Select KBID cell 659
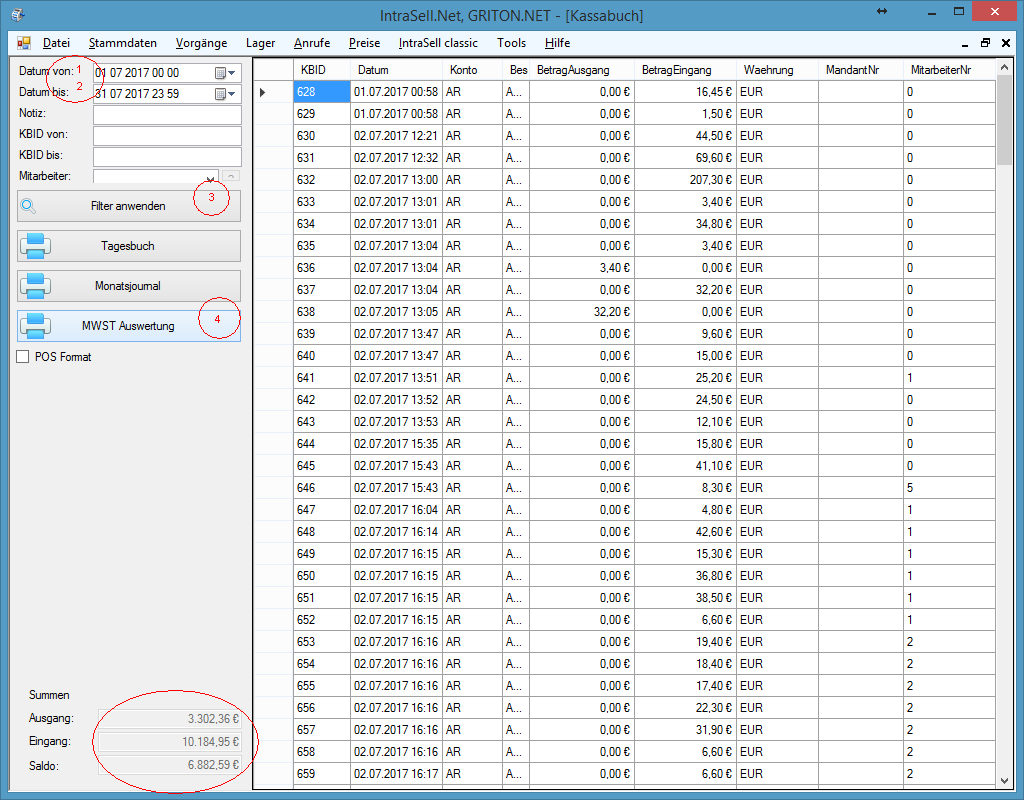 322,774
